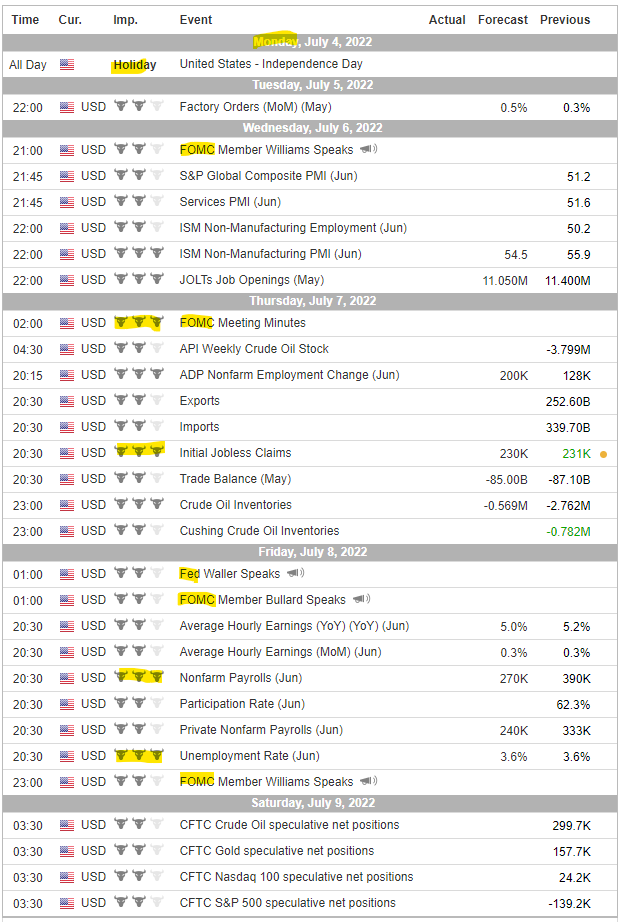
Task: Open the Factory Orders (MoM) (May) event
Action: pyautogui.click(x=255, y=106)
